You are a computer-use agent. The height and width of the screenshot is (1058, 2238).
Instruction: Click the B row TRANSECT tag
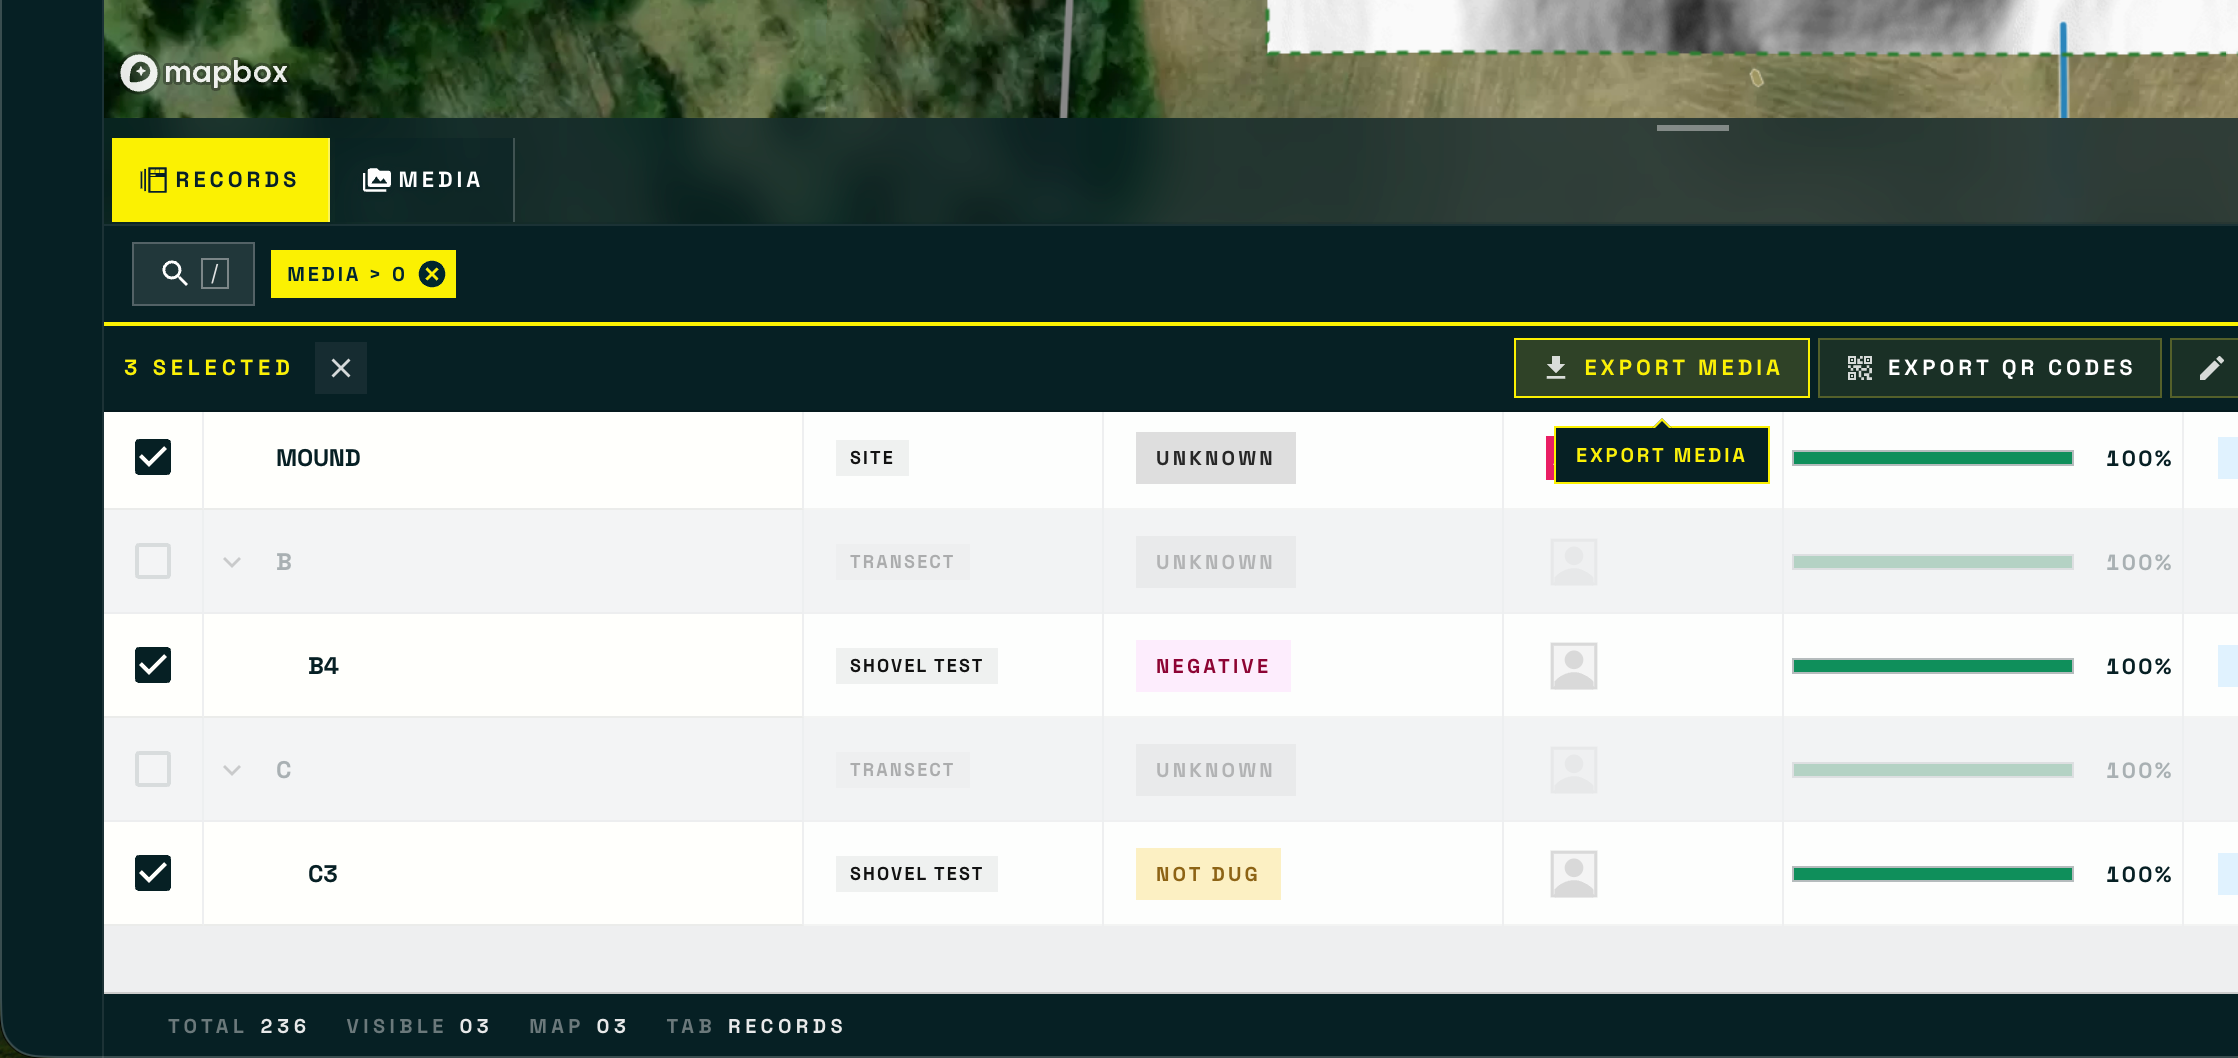pyautogui.click(x=902, y=562)
